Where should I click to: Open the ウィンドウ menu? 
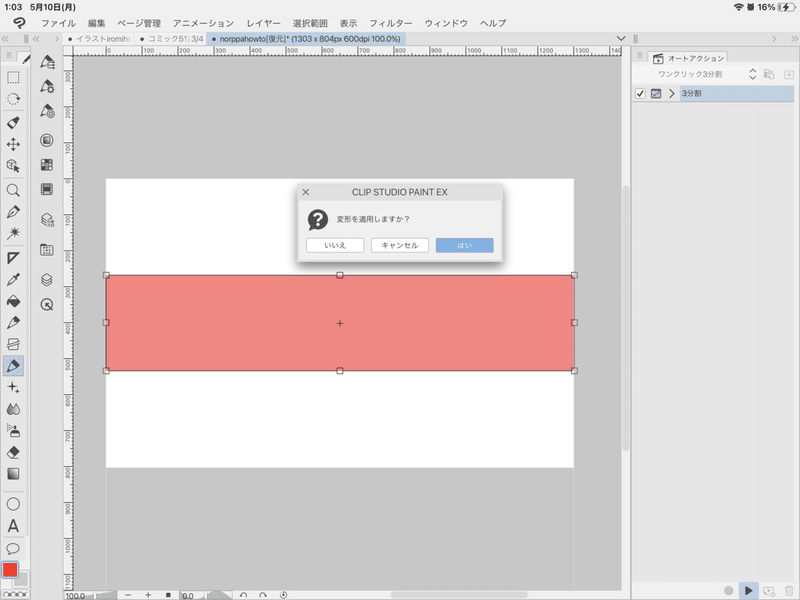pyautogui.click(x=446, y=23)
